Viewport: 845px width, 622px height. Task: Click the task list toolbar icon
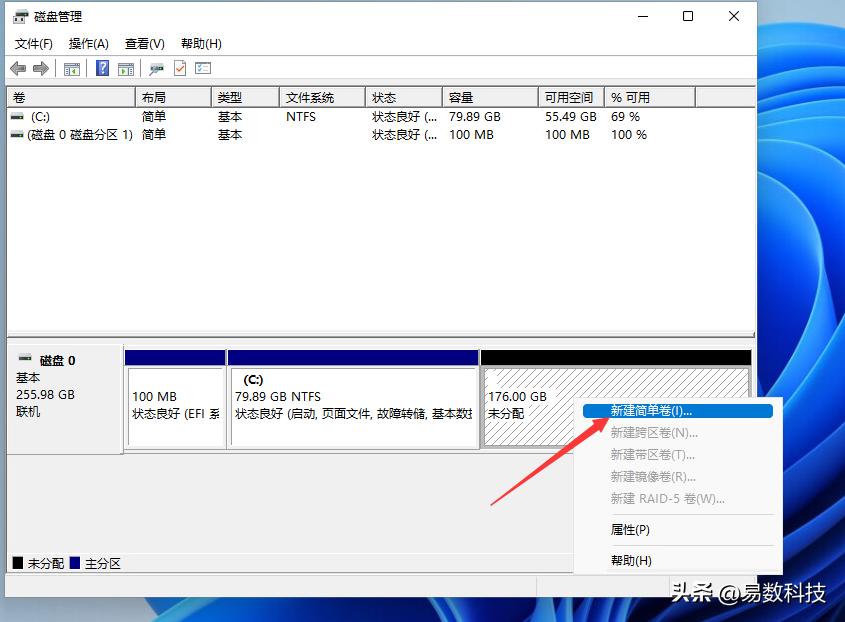tap(203, 68)
